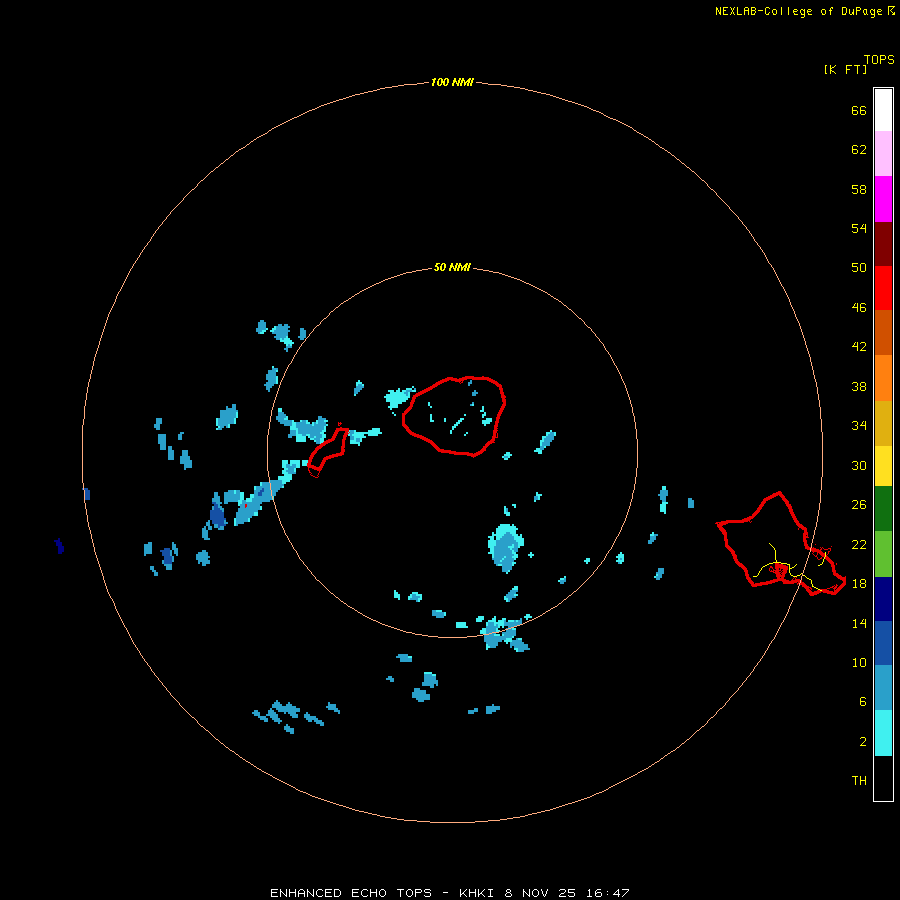The width and height of the screenshot is (900, 900).
Task: Click the legend value '2'
Action: click(x=862, y=742)
